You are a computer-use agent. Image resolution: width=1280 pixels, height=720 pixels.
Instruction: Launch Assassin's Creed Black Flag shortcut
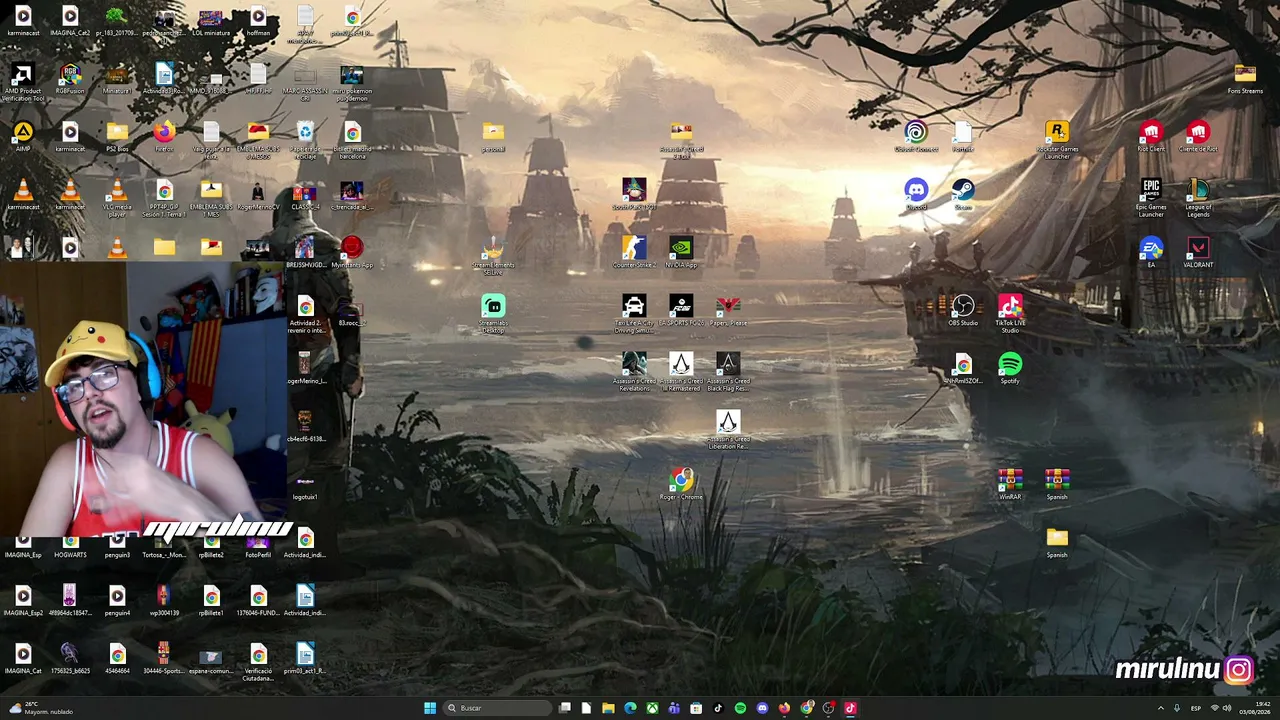(x=728, y=371)
